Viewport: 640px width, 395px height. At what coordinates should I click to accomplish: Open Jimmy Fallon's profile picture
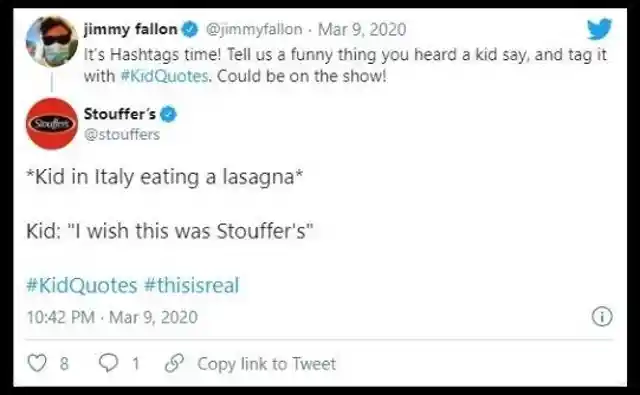tap(52, 41)
